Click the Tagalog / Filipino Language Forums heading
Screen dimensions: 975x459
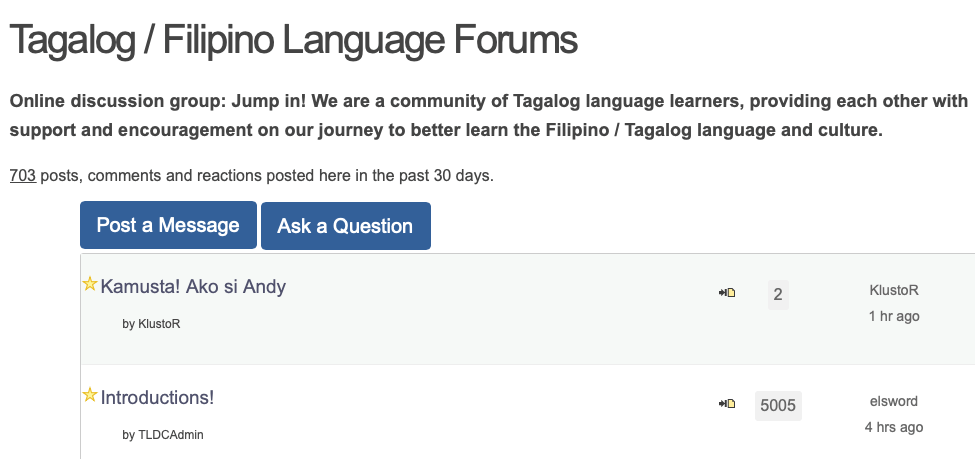click(293, 40)
